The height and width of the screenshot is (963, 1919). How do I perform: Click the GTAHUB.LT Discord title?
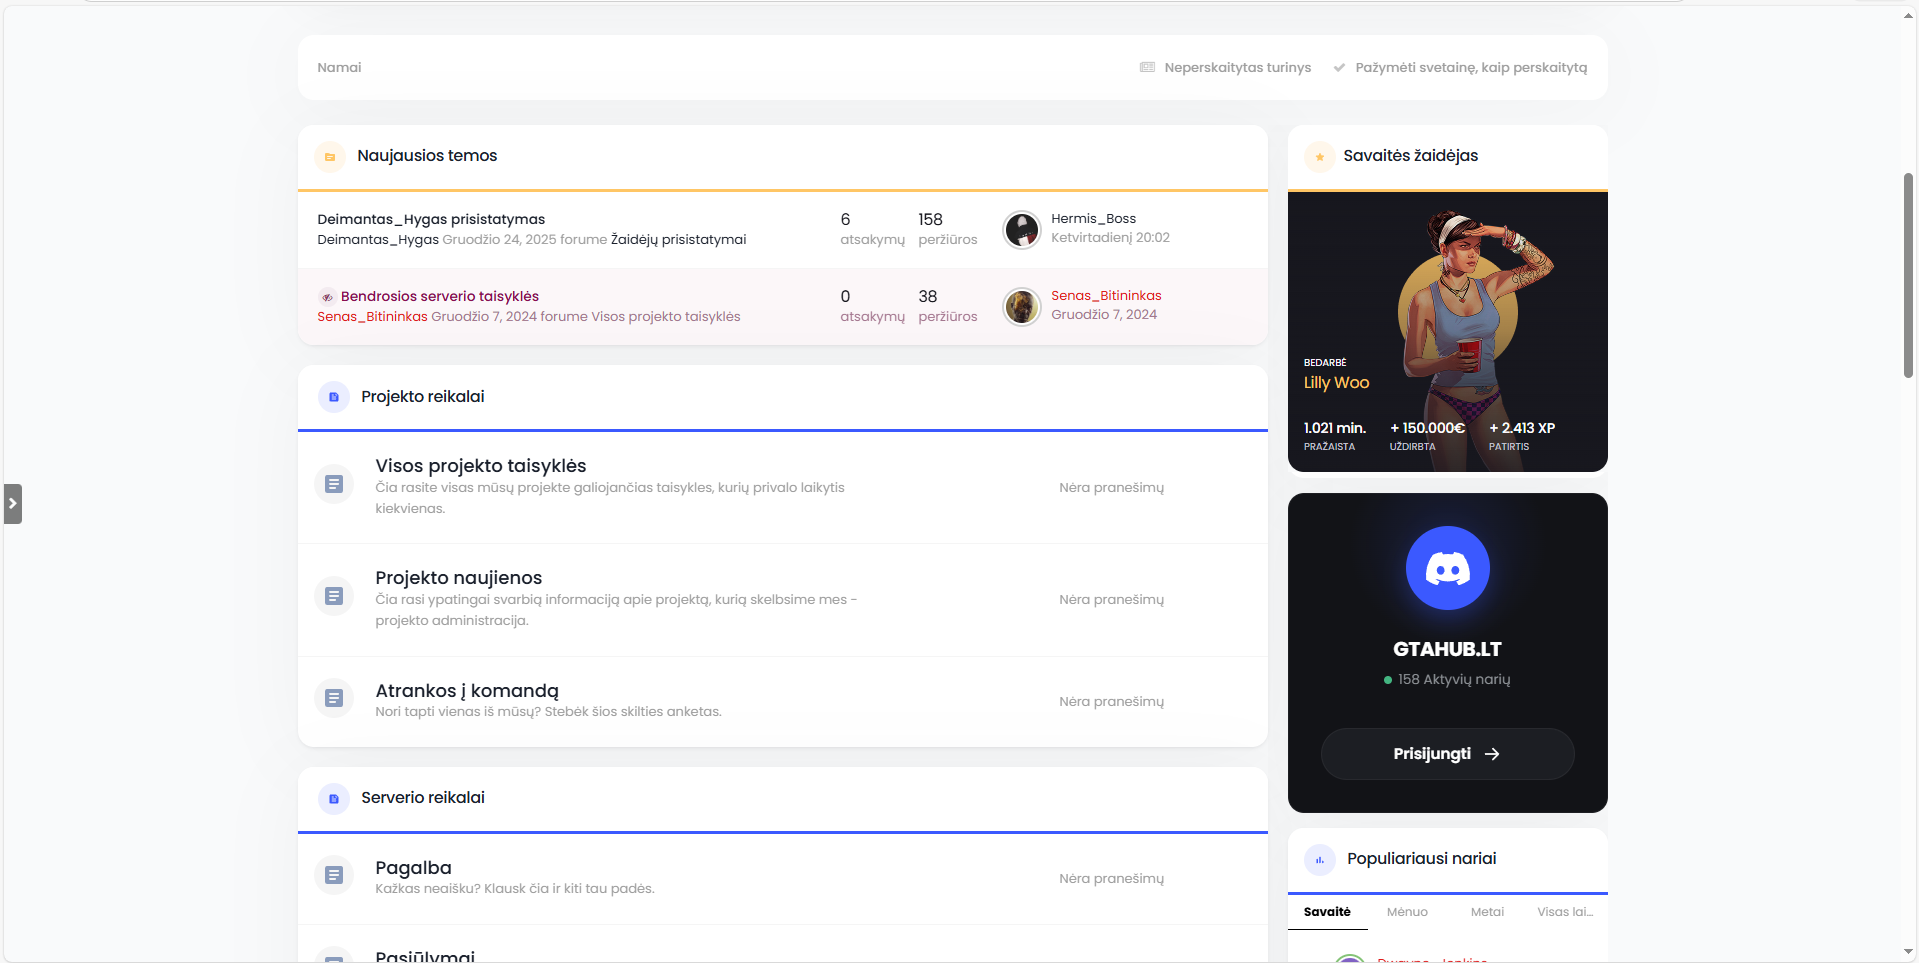(x=1447, y=650)
